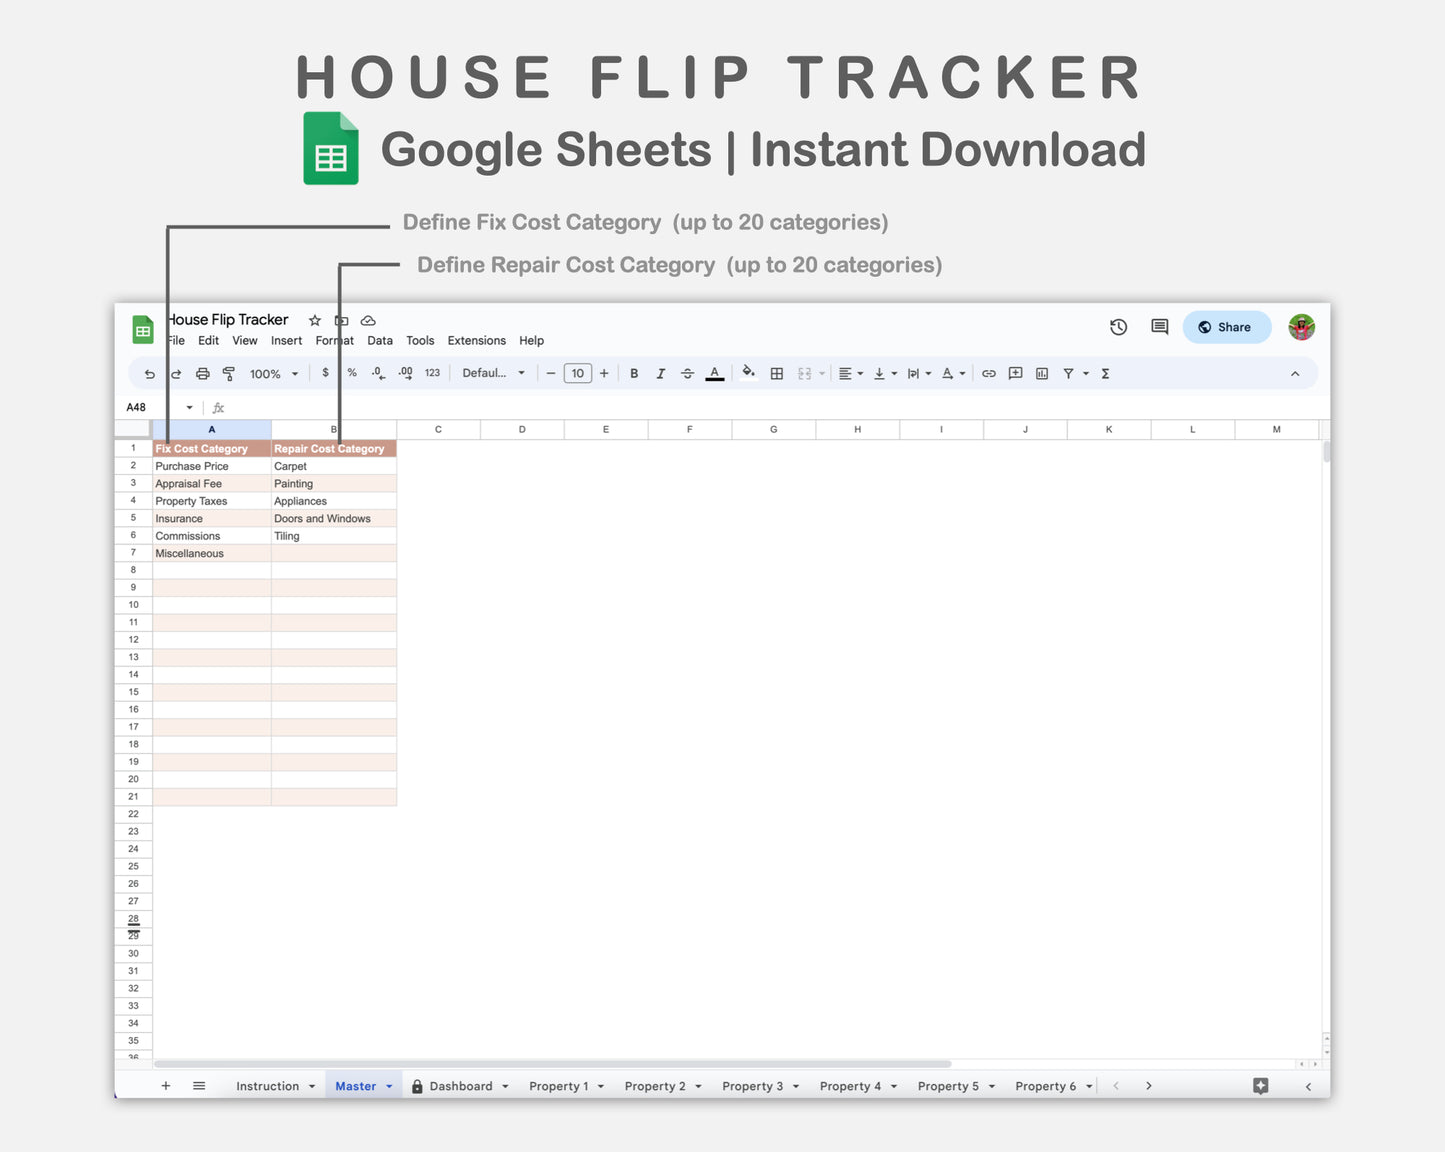Select the Print icon in the toolbar
Viewport: 1445px width, 1152px height.
[x=203, y=373]
